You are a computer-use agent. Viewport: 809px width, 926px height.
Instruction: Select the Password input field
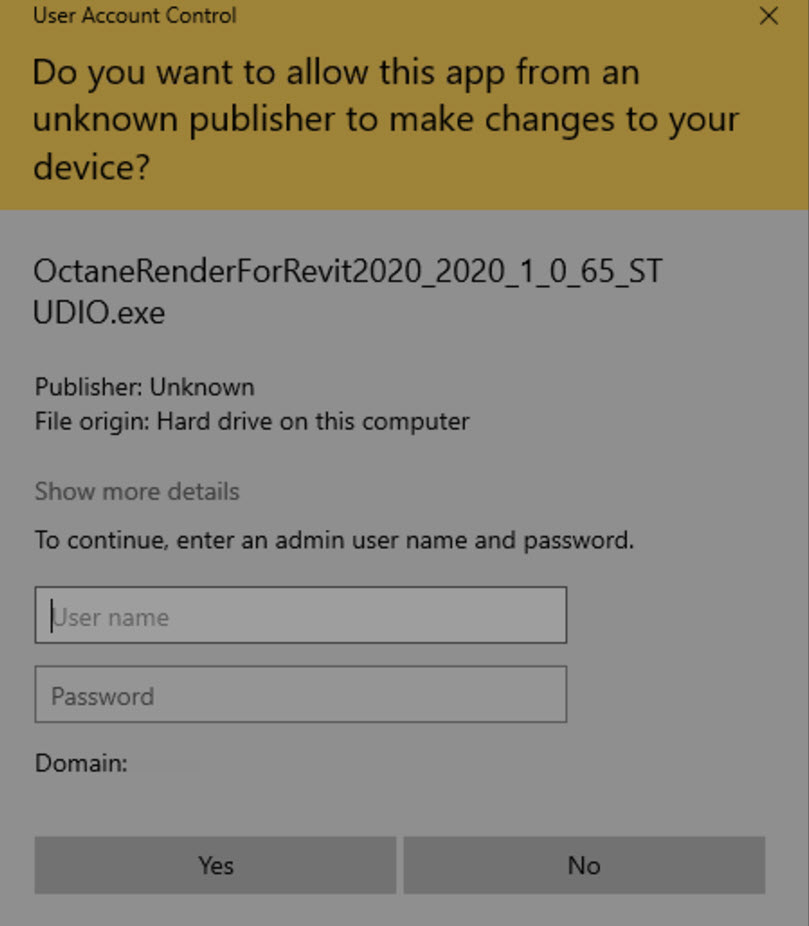click(300, 695)
